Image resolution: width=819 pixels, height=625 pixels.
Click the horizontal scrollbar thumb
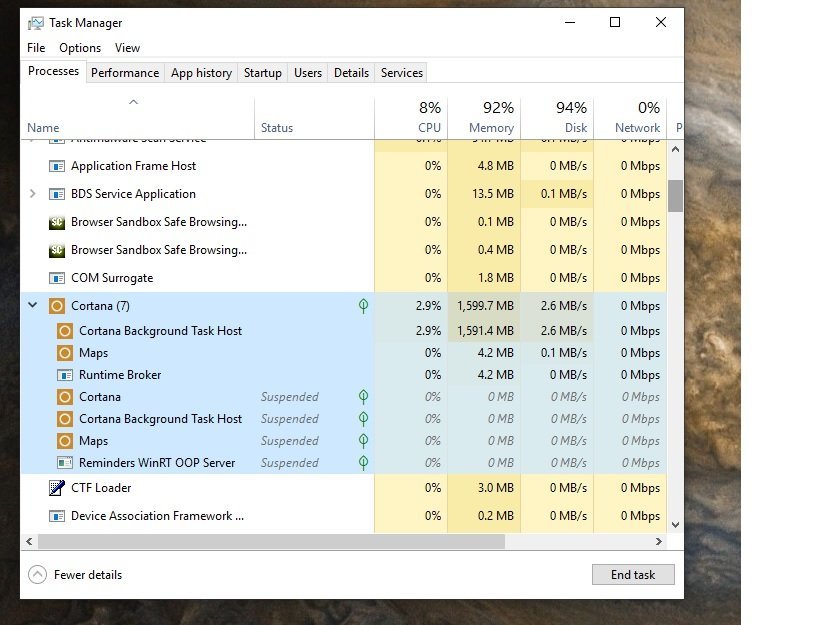(272, 541)
